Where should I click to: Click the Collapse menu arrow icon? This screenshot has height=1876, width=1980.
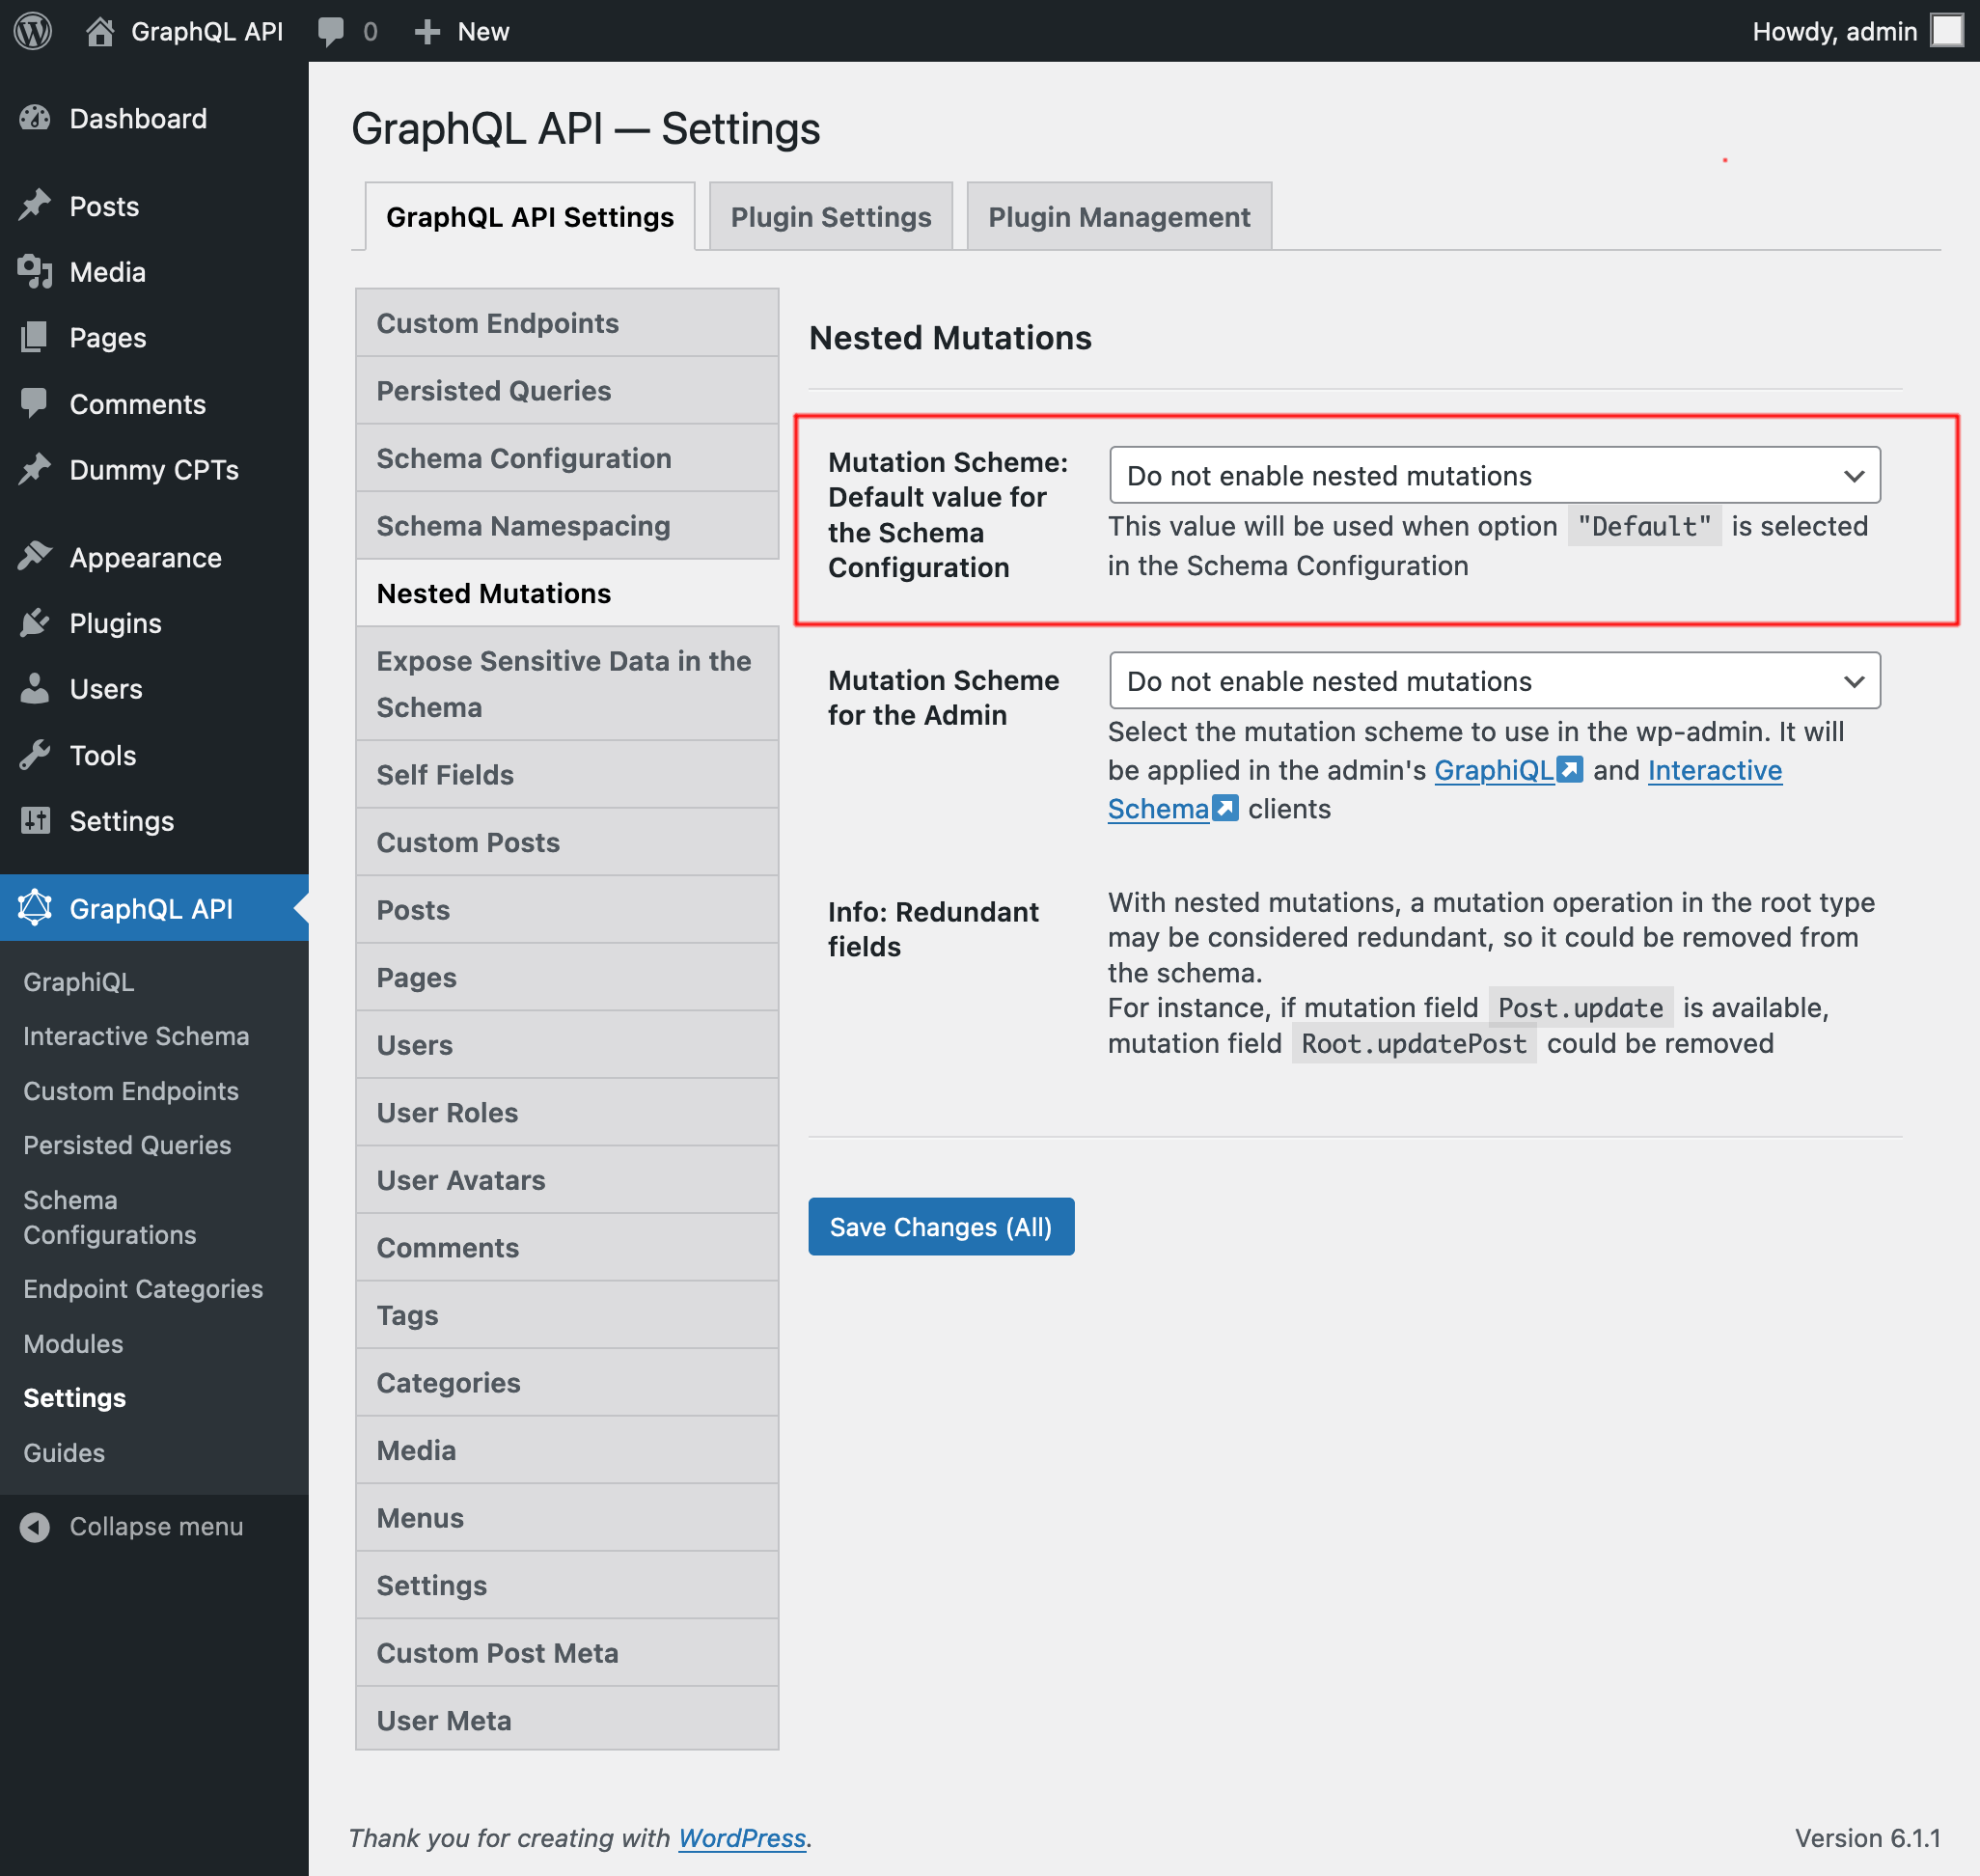pyautogui.click(x=35, y=1527)
